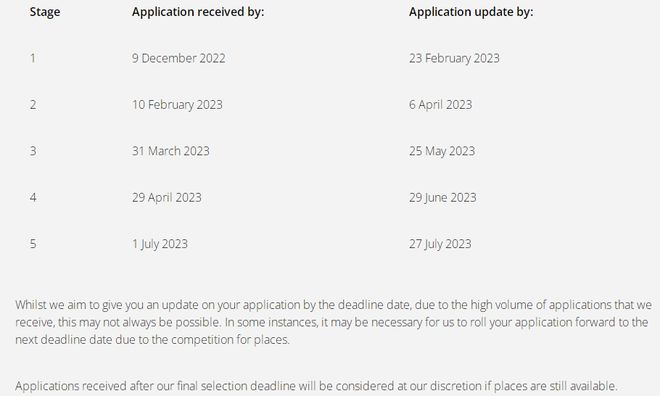Viewport: 660px width, 396px height.
Task: Select the 9 December 2022 date
Action: [x=178, y=58]
